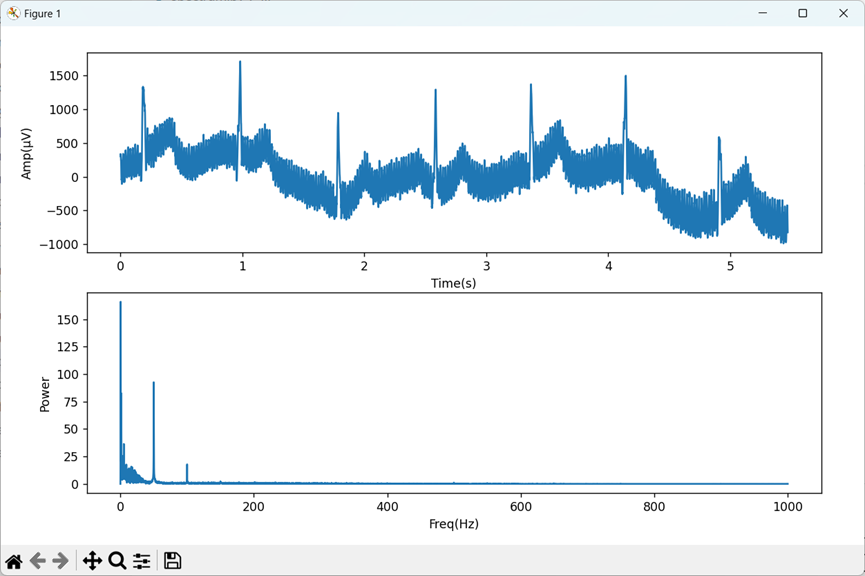Viewport: 865px width, 576px height.
Task: Go forward to the next view
Action: click(x=60, y=561)
